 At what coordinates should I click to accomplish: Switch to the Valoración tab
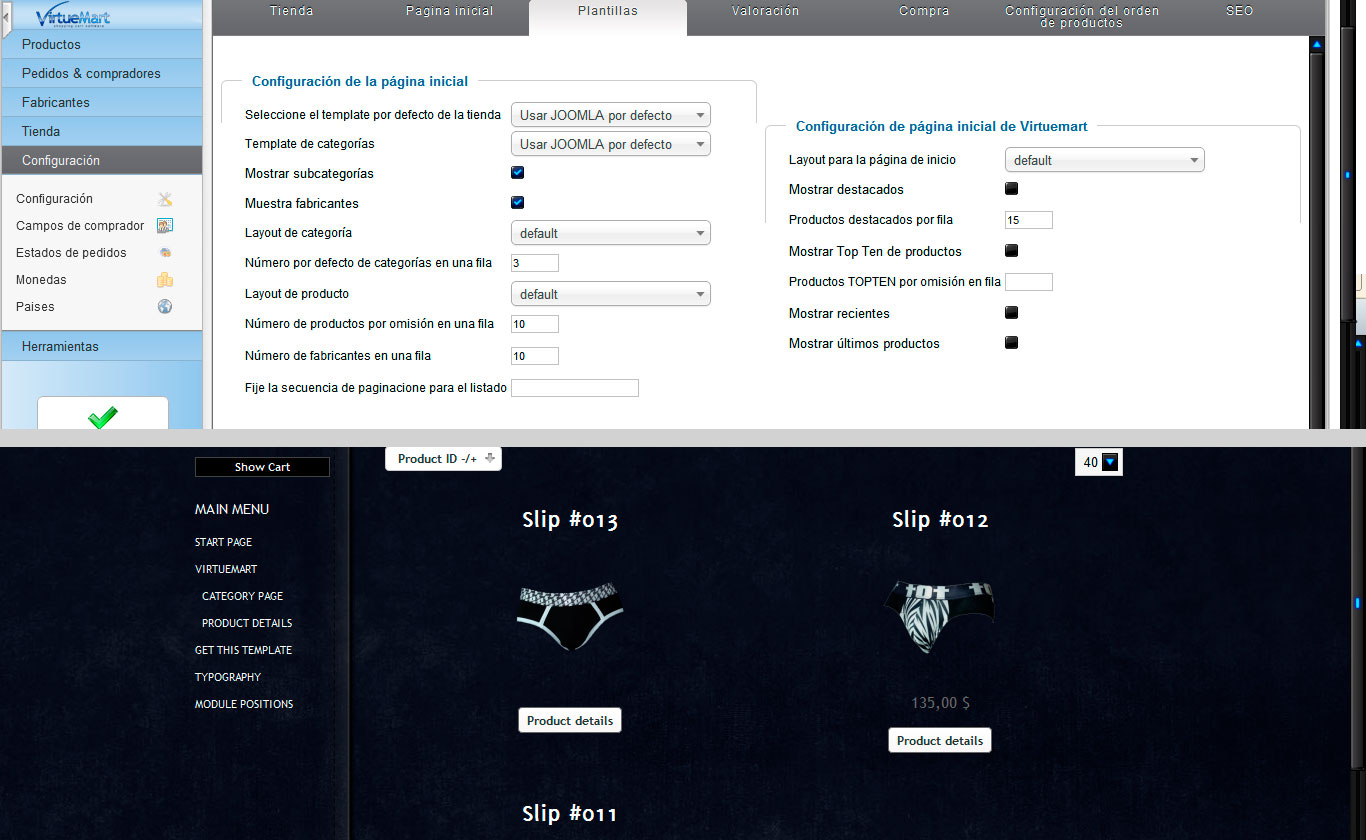765,11
